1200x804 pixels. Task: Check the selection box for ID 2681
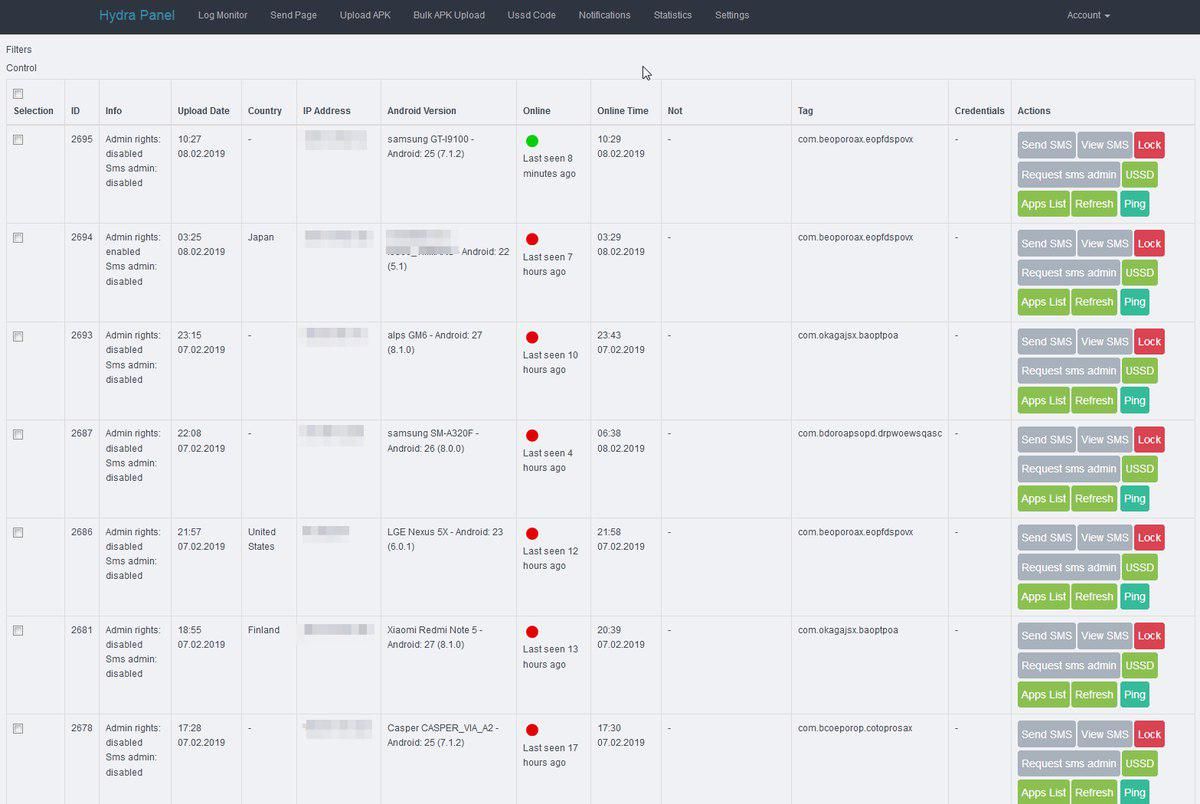[x=18, y=631]
